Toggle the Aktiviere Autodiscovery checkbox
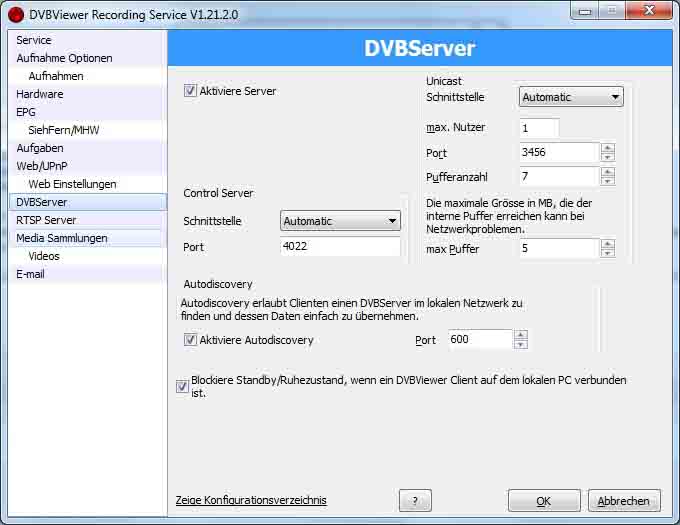 [190, 339]
